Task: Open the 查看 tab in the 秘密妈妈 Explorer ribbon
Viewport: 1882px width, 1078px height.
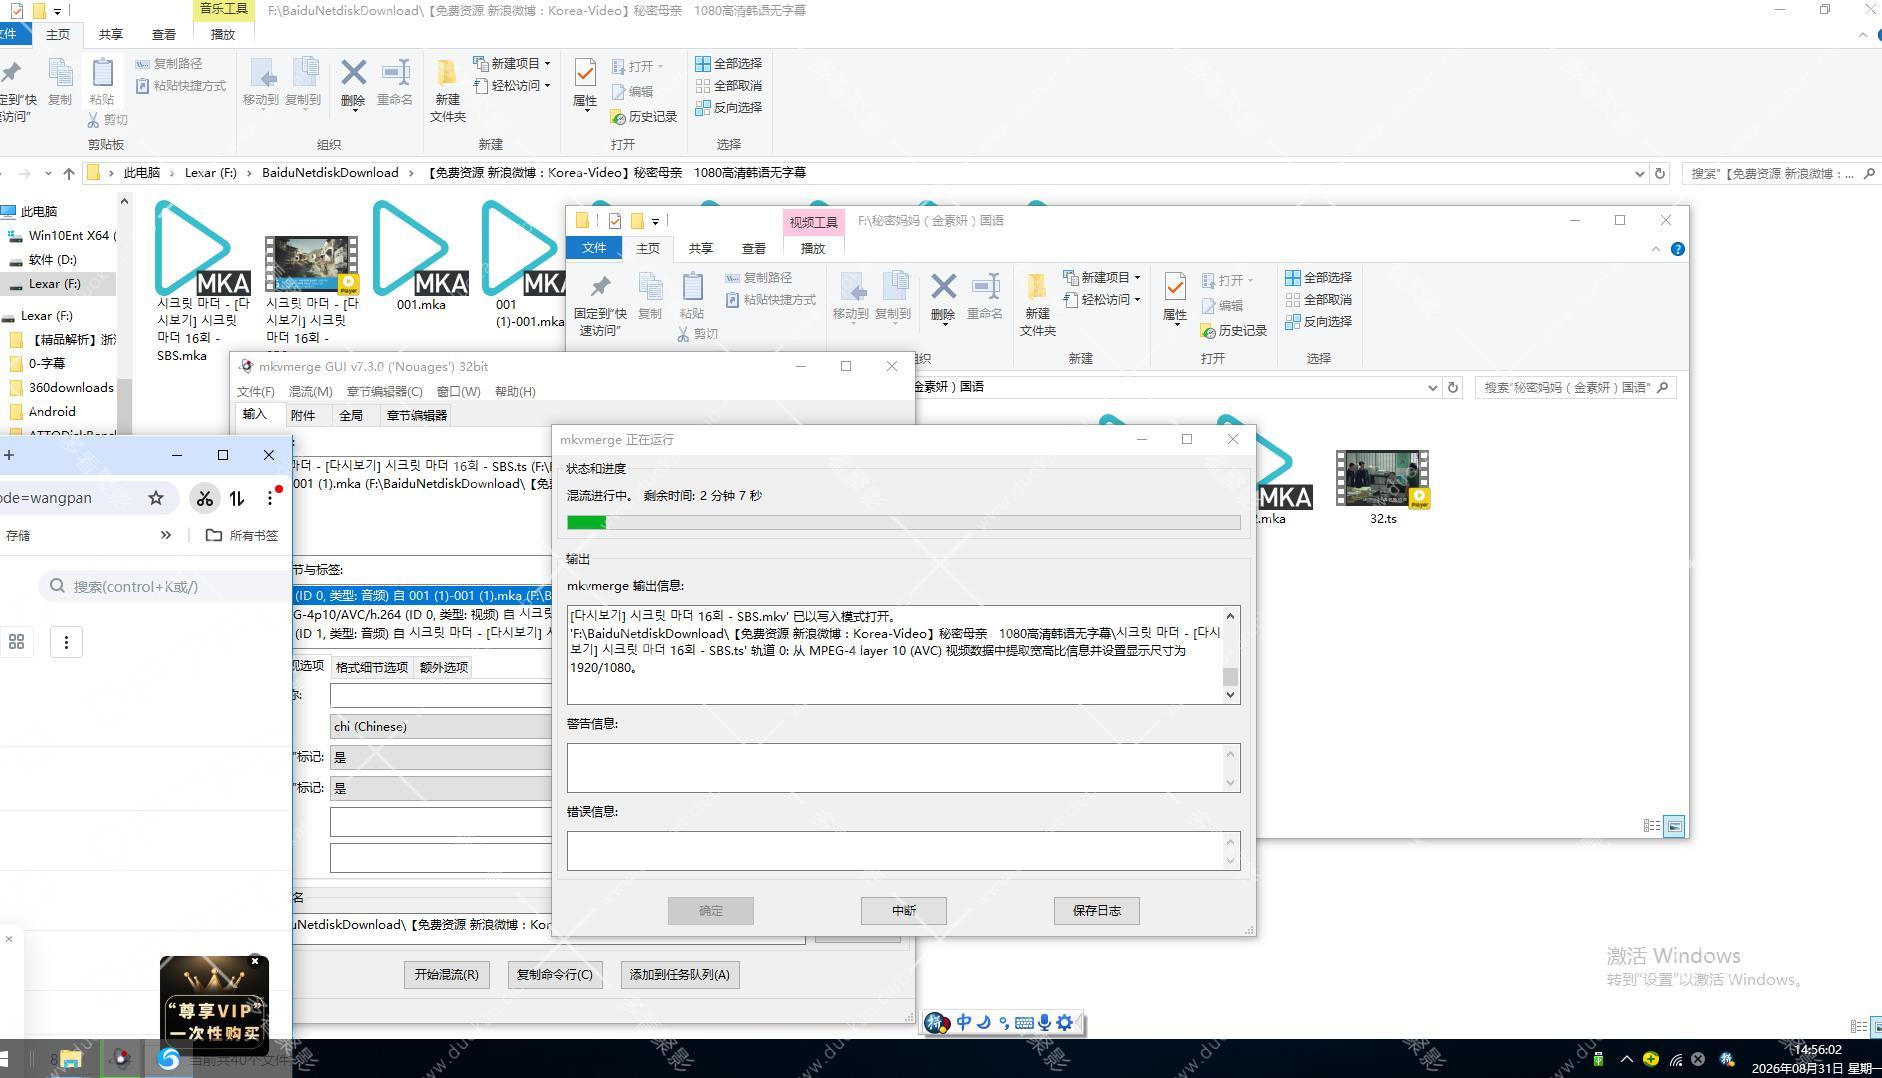Action: click(753, 248)
